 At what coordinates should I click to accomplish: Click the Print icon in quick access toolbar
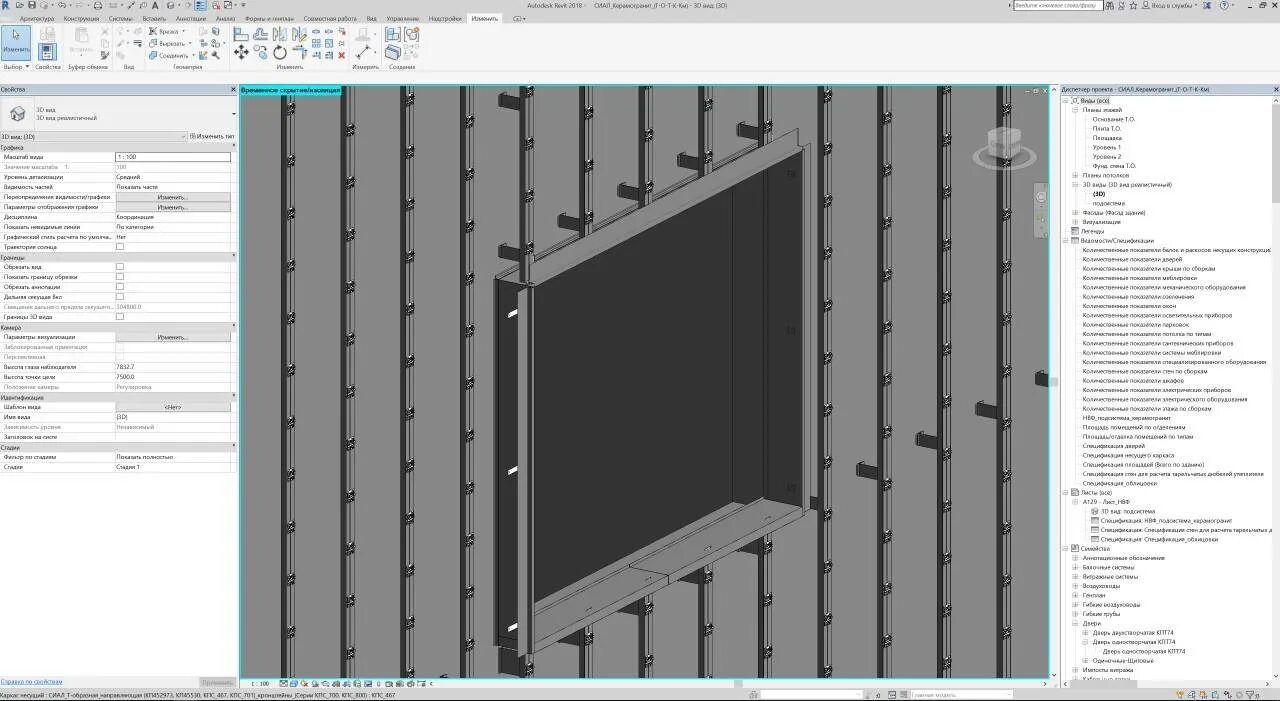pos(98,5)
